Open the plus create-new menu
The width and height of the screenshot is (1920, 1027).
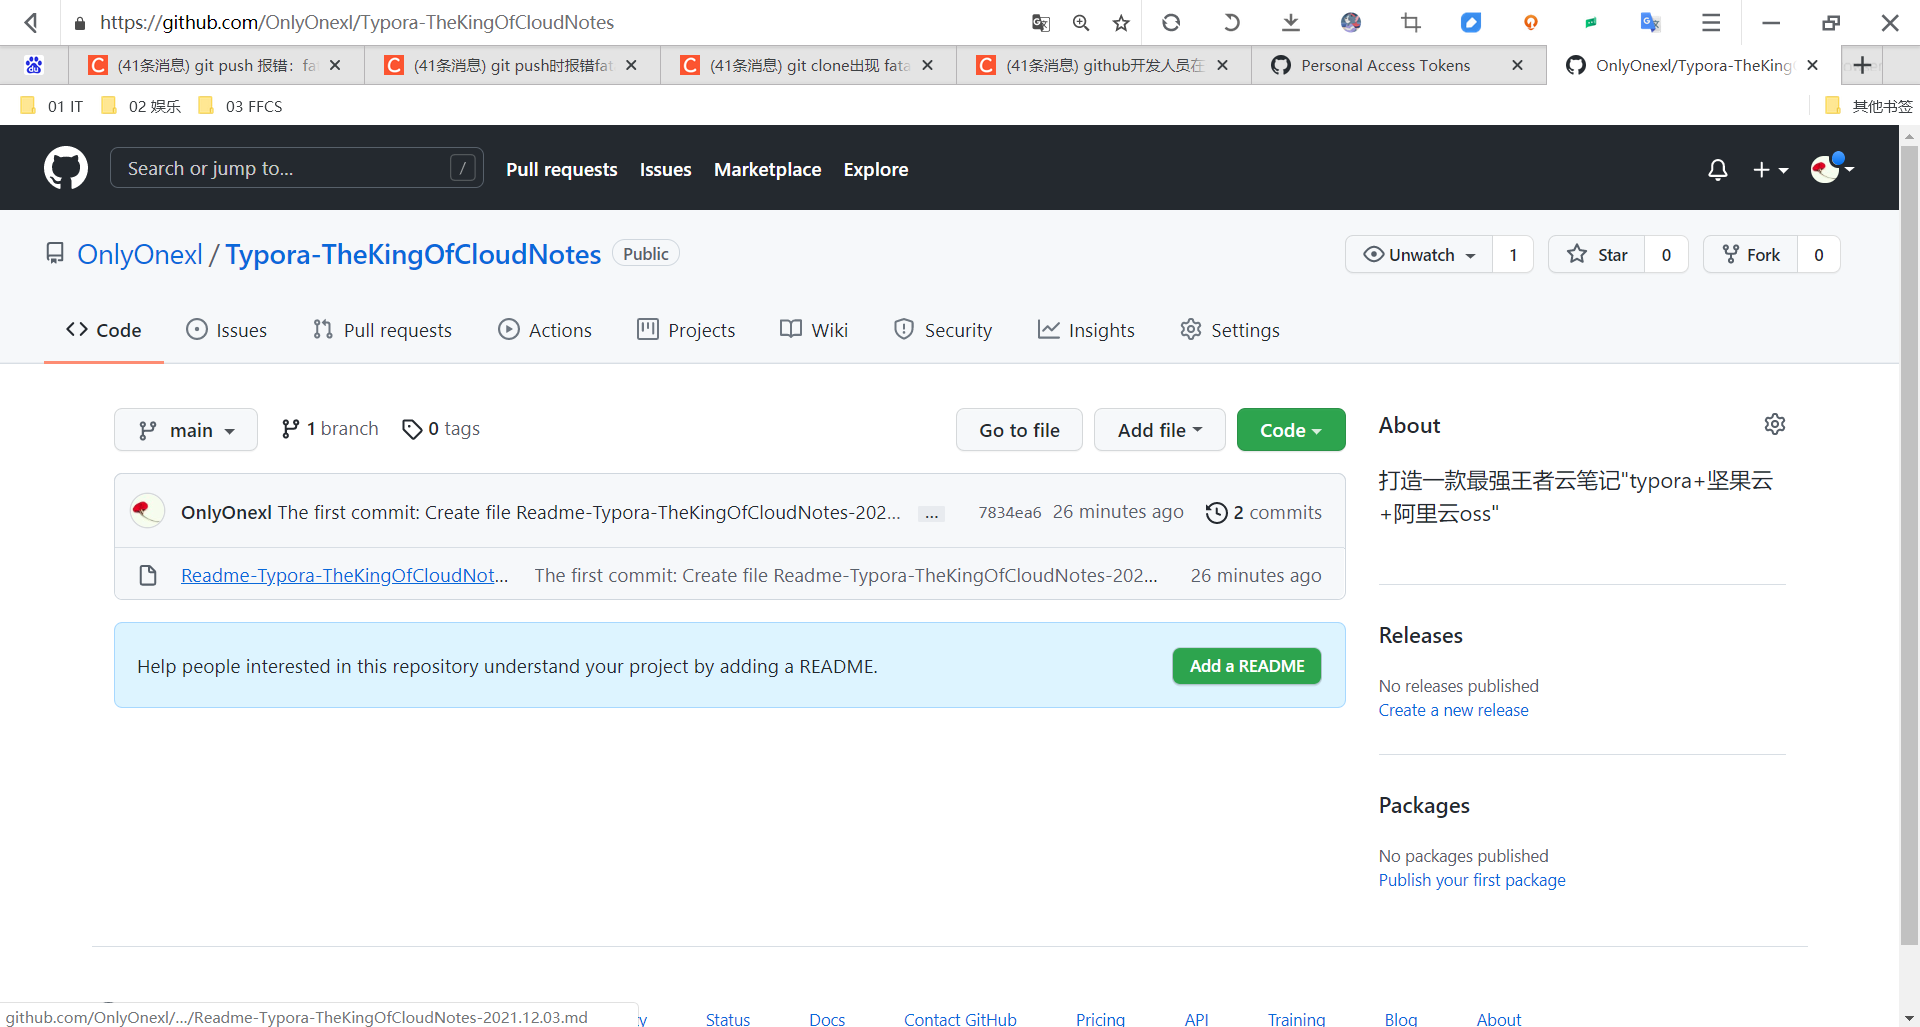coord(1770,170)
